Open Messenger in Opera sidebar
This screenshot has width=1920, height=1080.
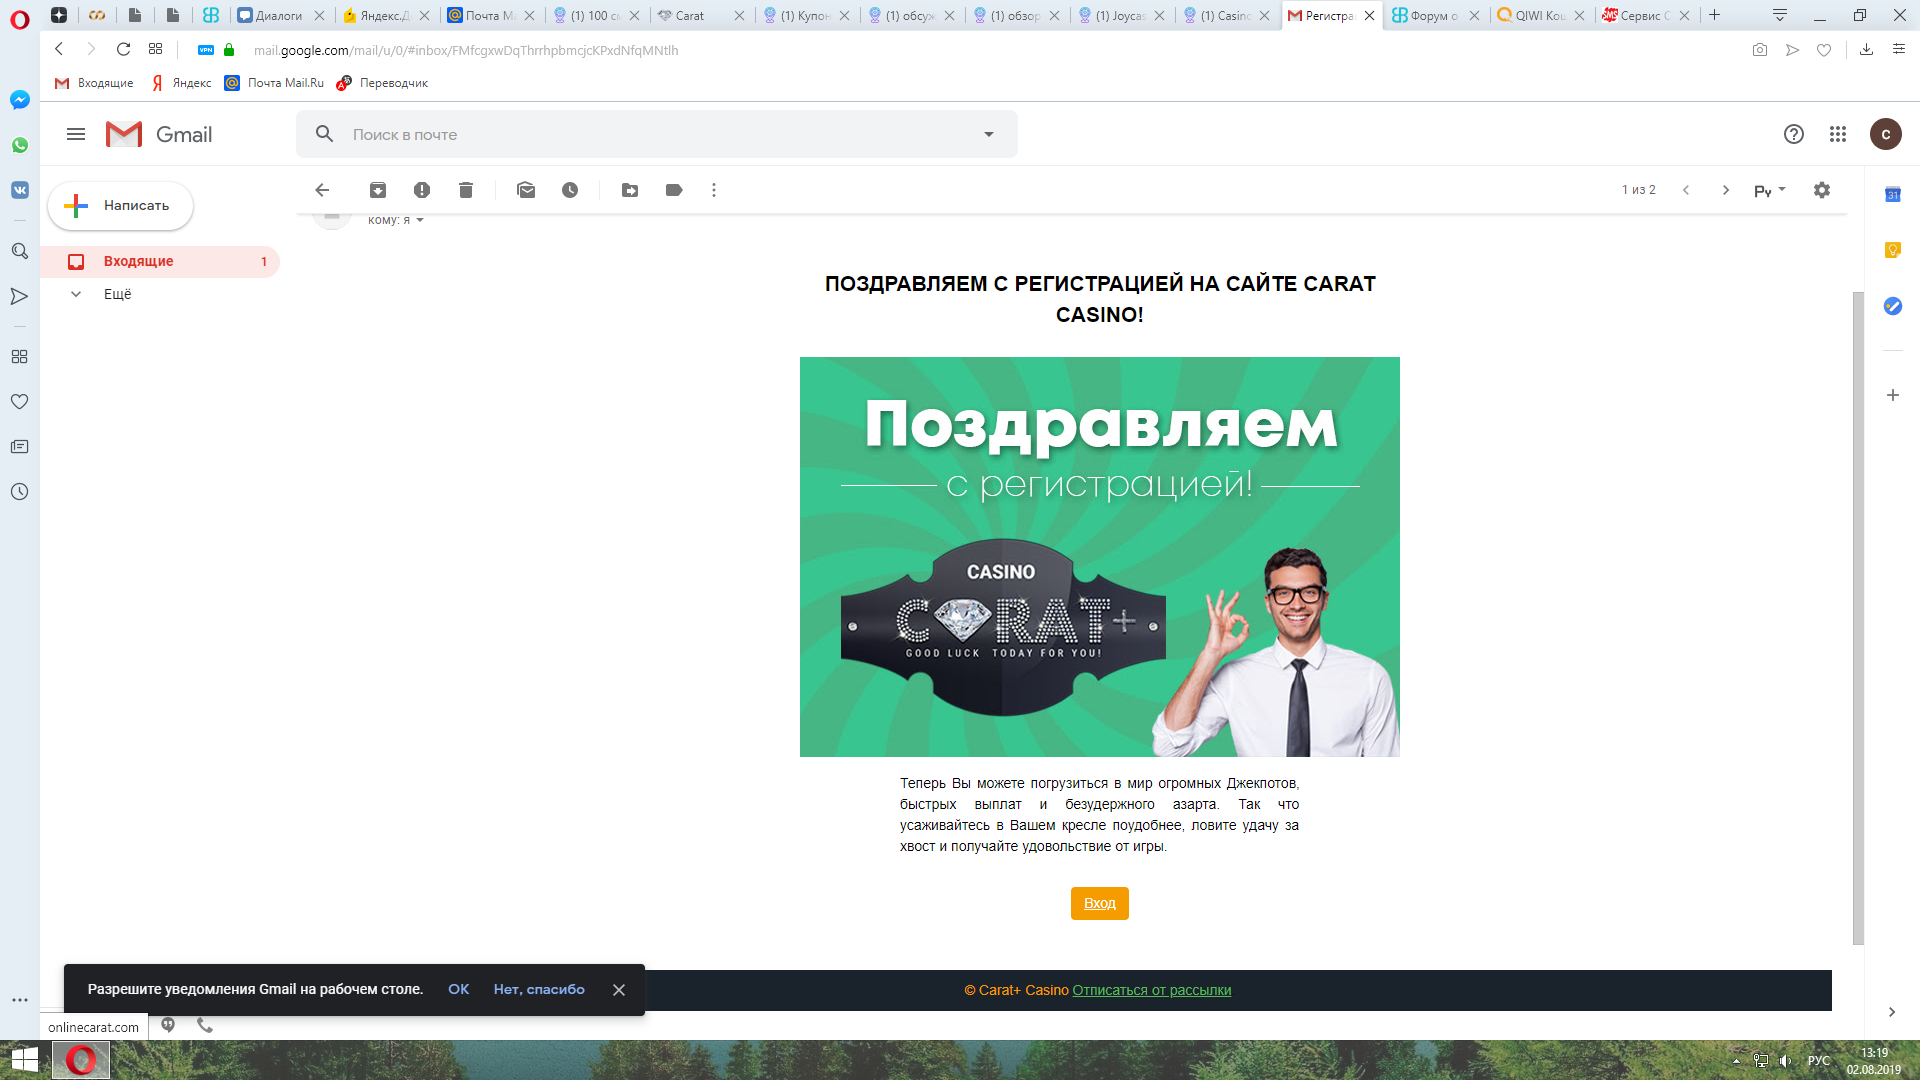(x=20, y=100)
